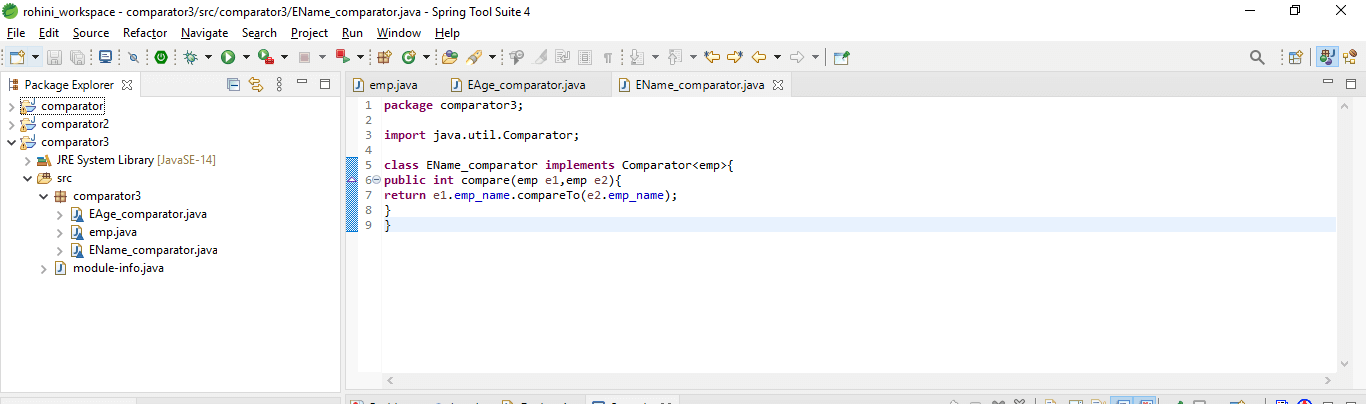Click Collapse All in Package Explorer

coord(233,85)
